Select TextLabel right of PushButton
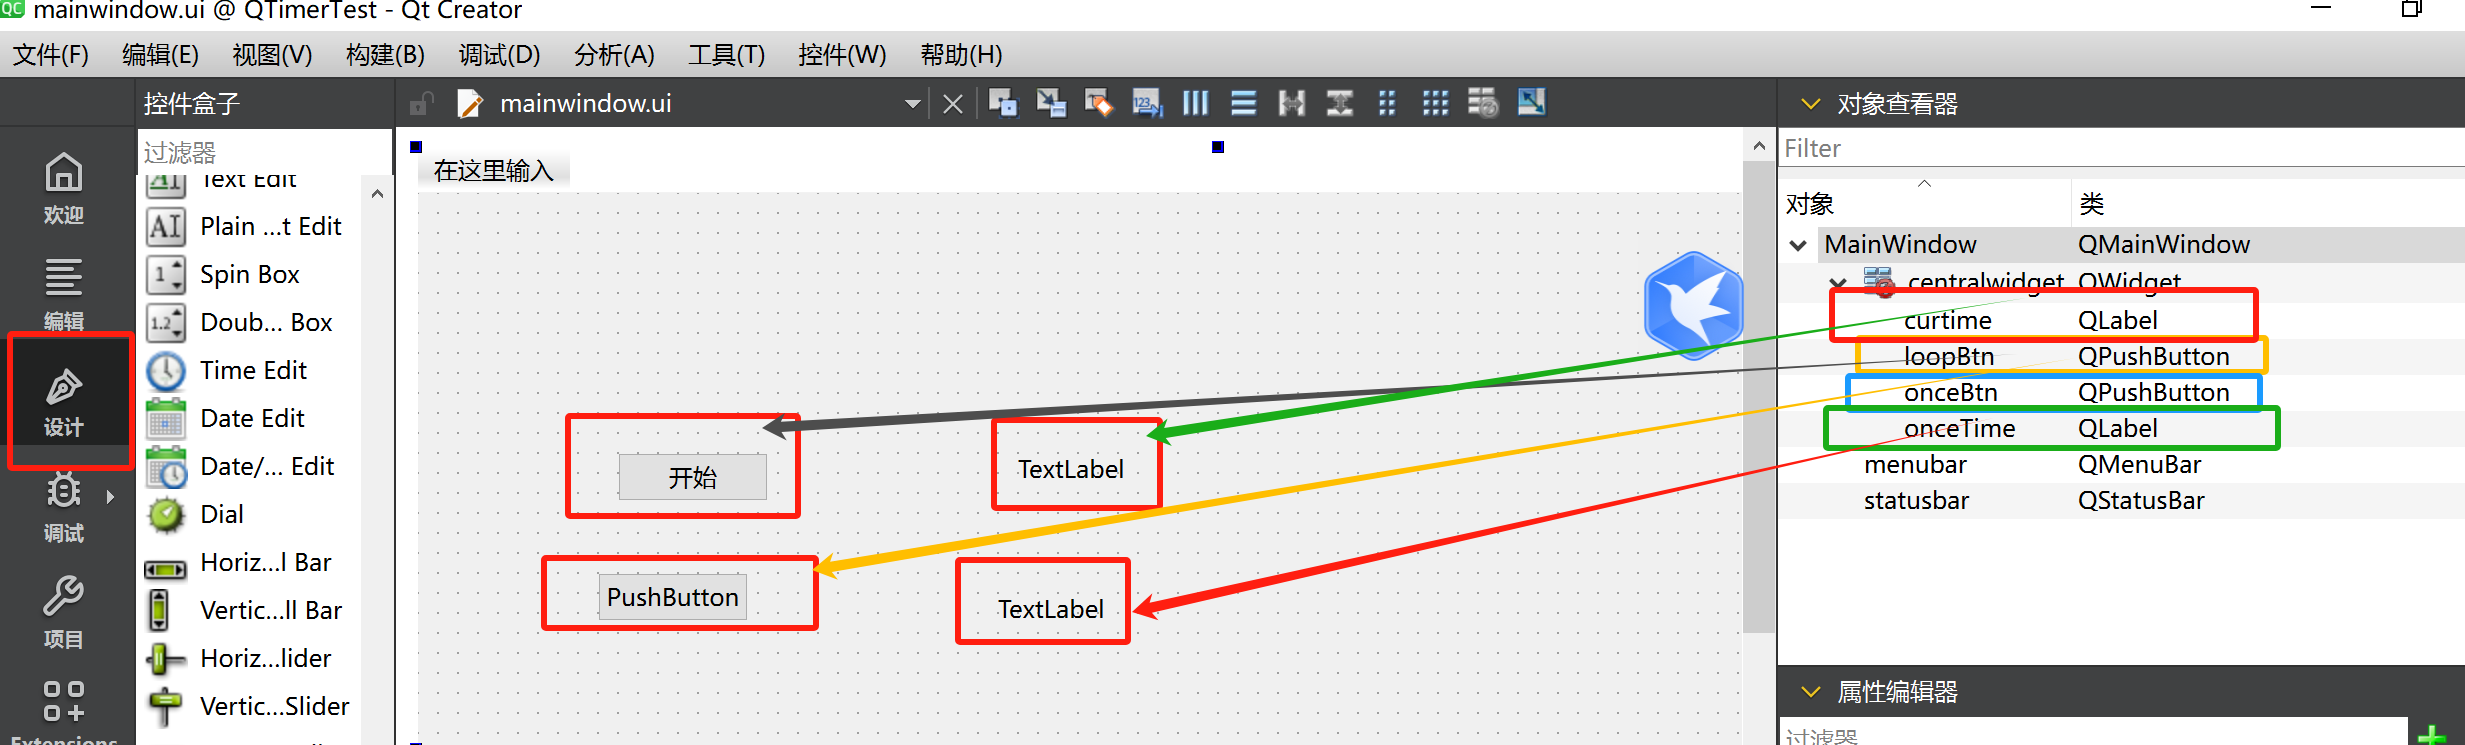This screenshot has width=2465, height=745. 1051,609
